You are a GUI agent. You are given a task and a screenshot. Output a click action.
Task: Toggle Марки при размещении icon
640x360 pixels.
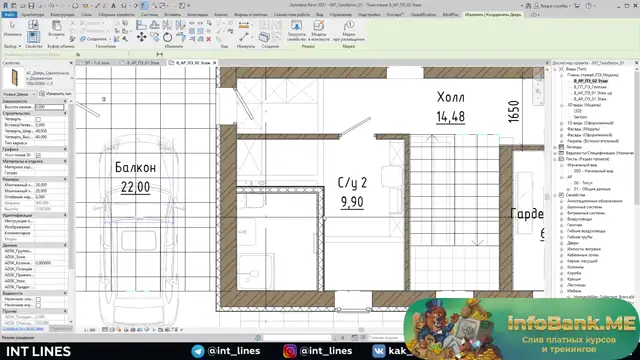(349, 31)
